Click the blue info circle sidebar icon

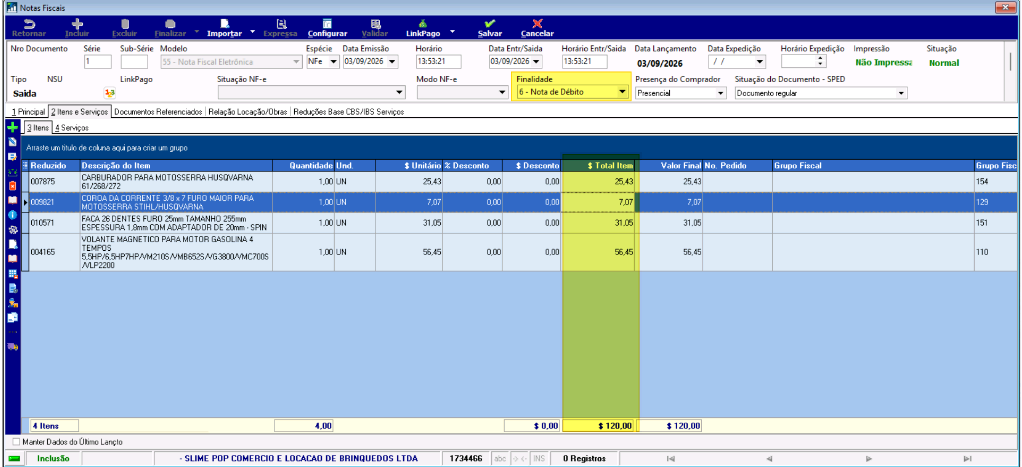click(x=12, y=215)
